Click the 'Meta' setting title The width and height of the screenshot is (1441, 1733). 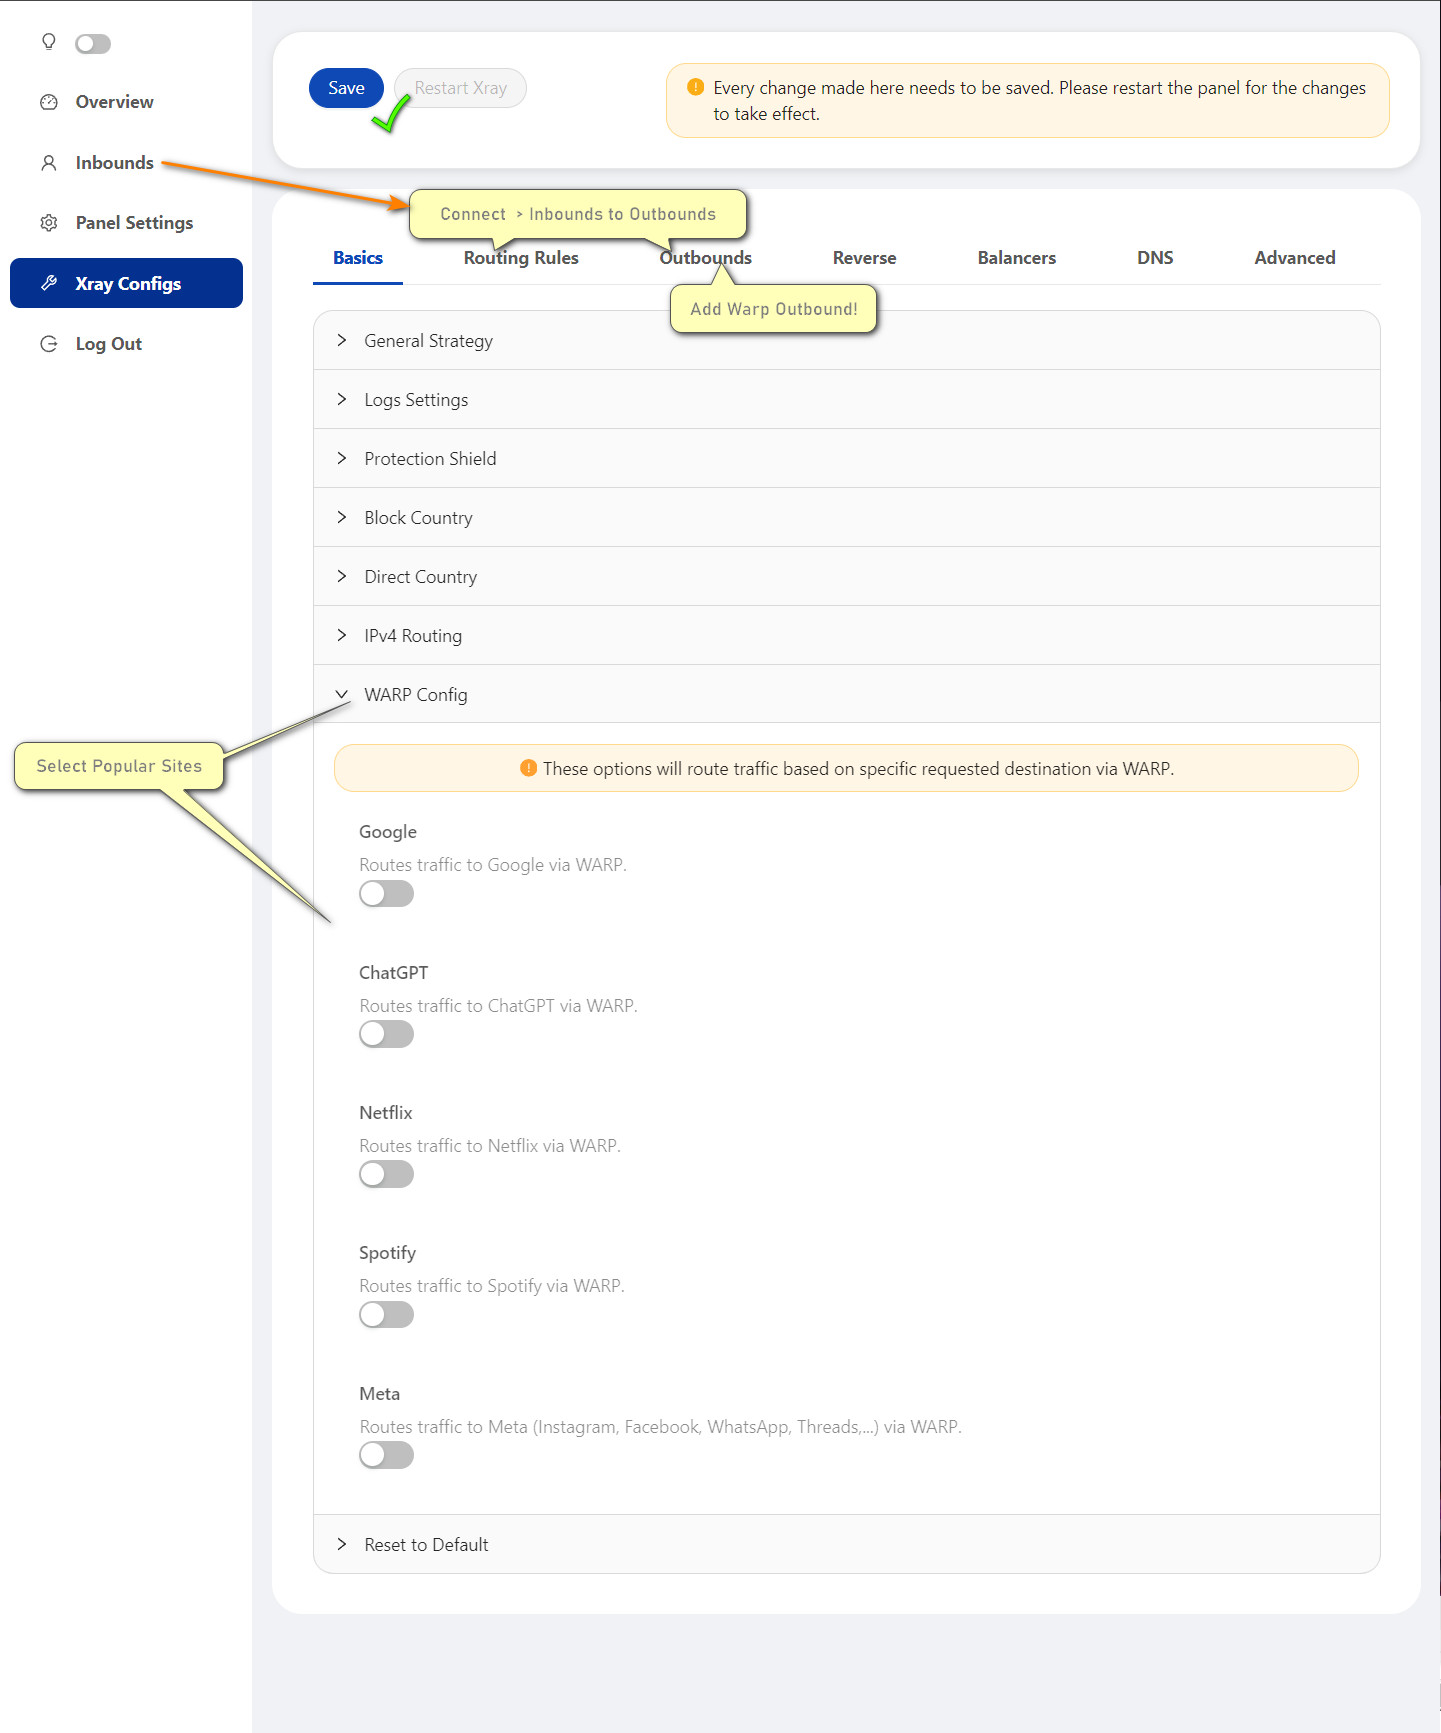[x=380, y=1394]
